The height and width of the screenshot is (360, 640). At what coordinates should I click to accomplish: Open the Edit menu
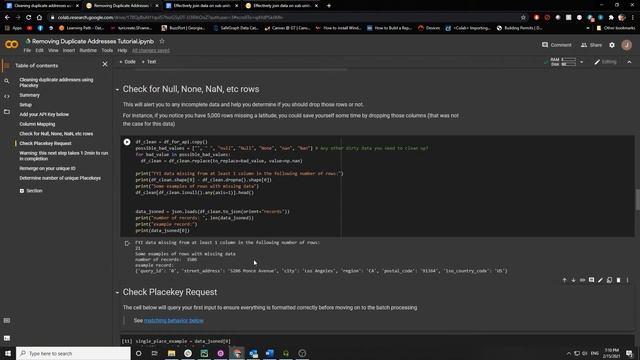pos(39,51)
